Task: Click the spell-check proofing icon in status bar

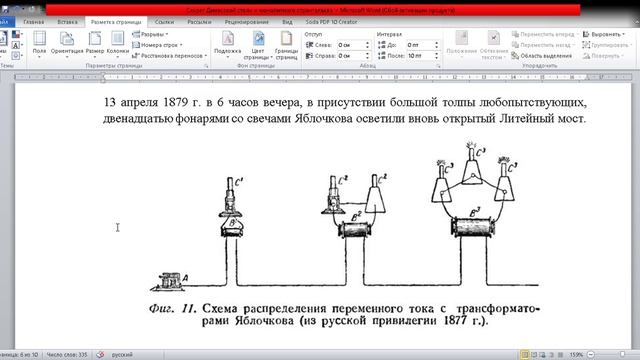Action: pyautogui.click(x=100, y=355)
